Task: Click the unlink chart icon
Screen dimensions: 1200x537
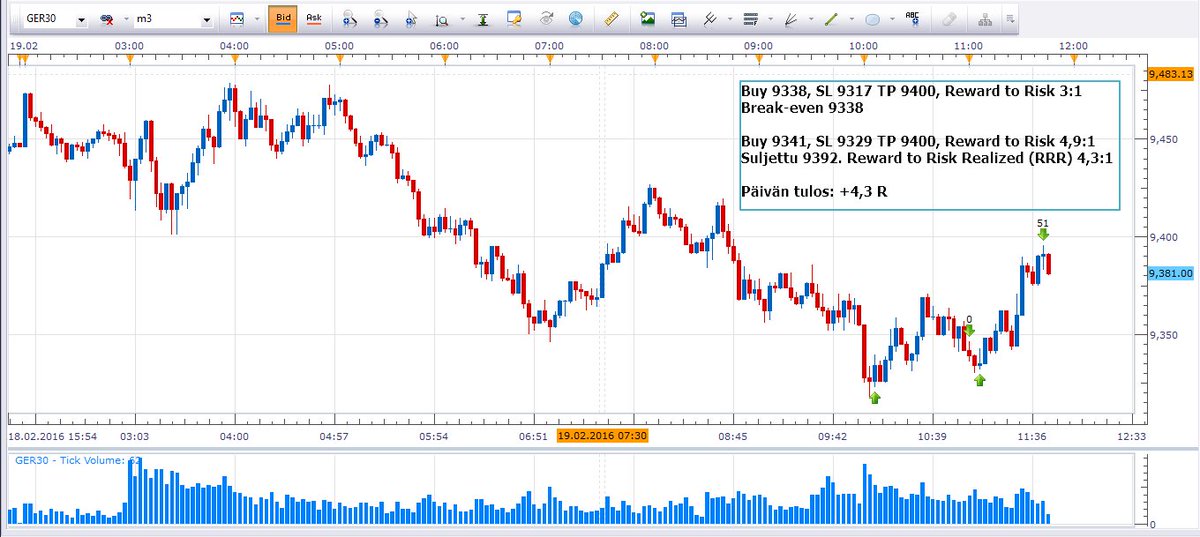Action: click(106, 19)
